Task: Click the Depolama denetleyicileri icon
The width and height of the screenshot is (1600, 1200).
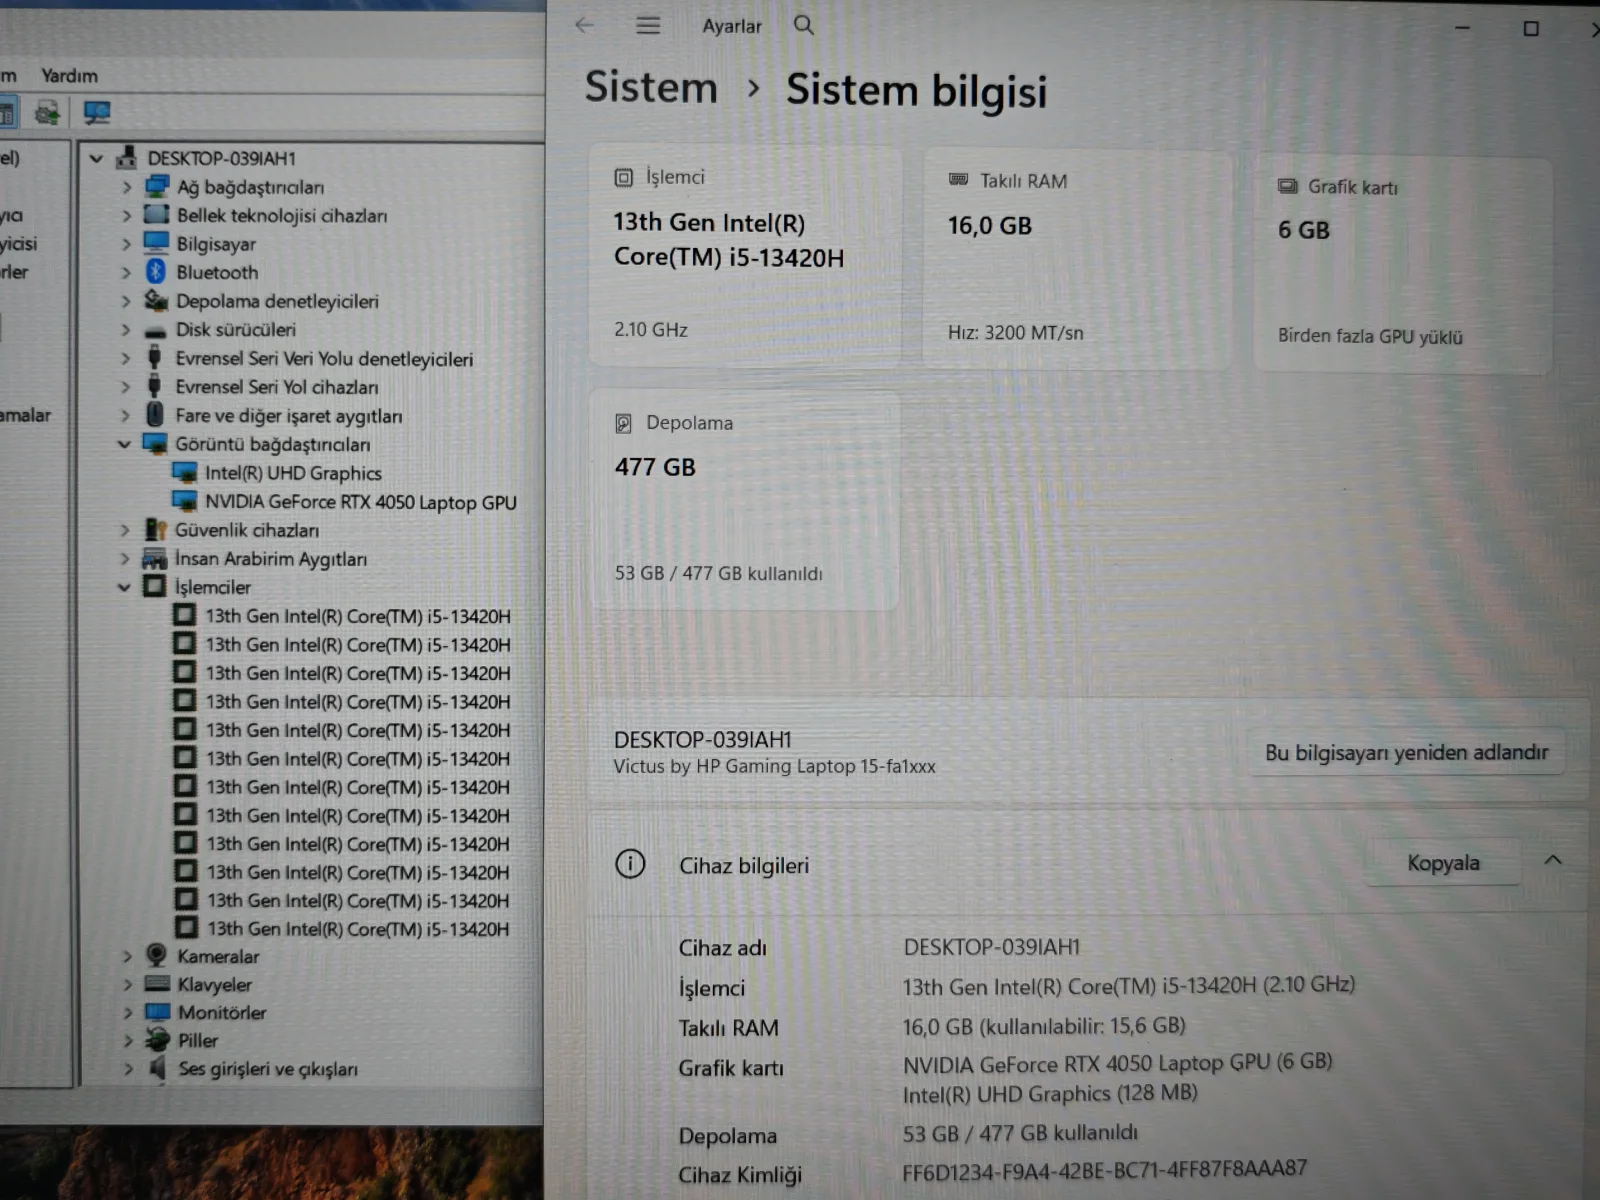Action: pyautogui.click(x=155, y=300)
